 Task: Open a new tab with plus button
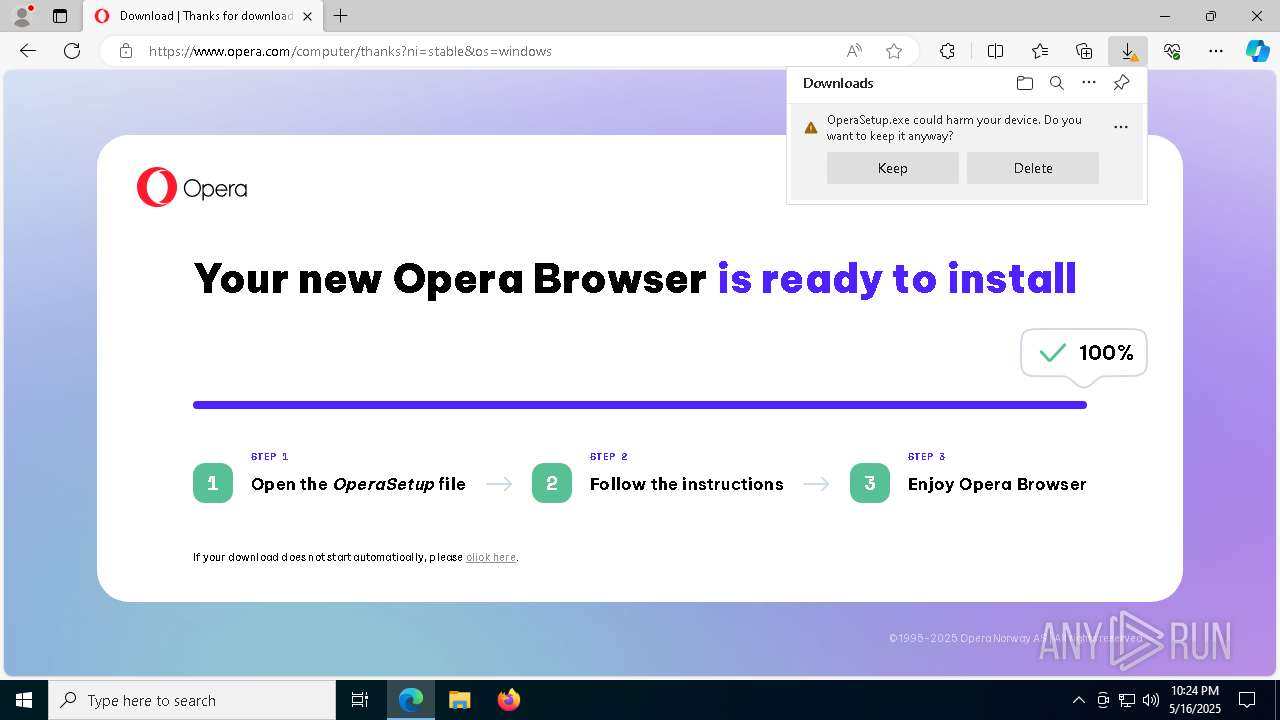click(341, 16)
